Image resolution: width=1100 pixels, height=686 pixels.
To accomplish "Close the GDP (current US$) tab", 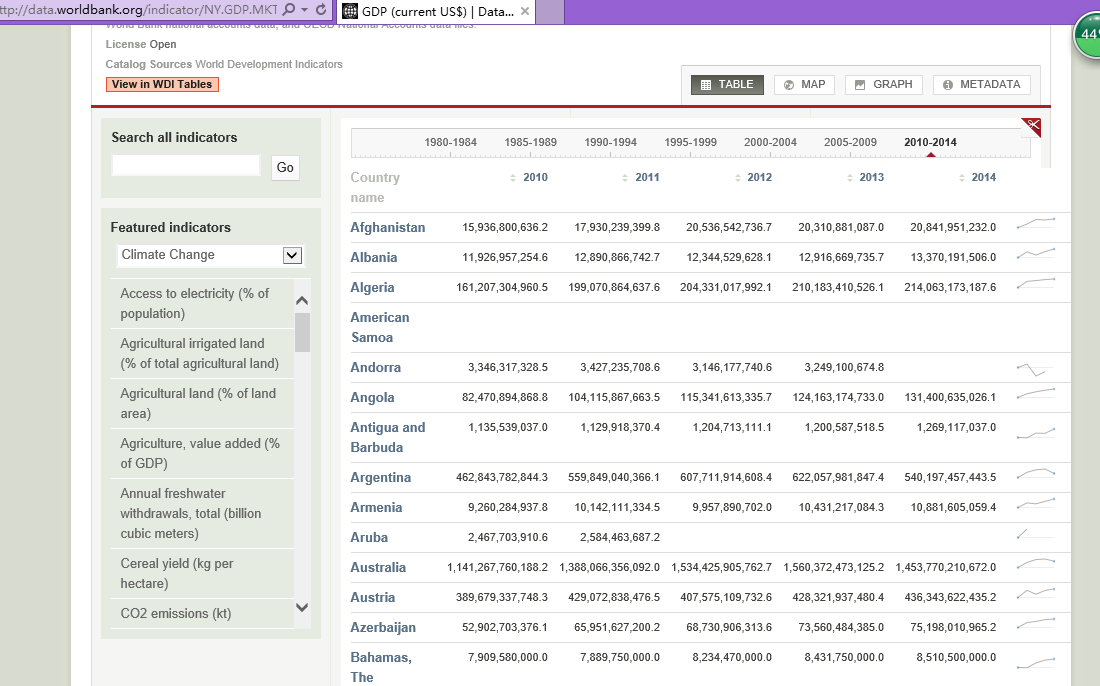I will click(525, 11).
